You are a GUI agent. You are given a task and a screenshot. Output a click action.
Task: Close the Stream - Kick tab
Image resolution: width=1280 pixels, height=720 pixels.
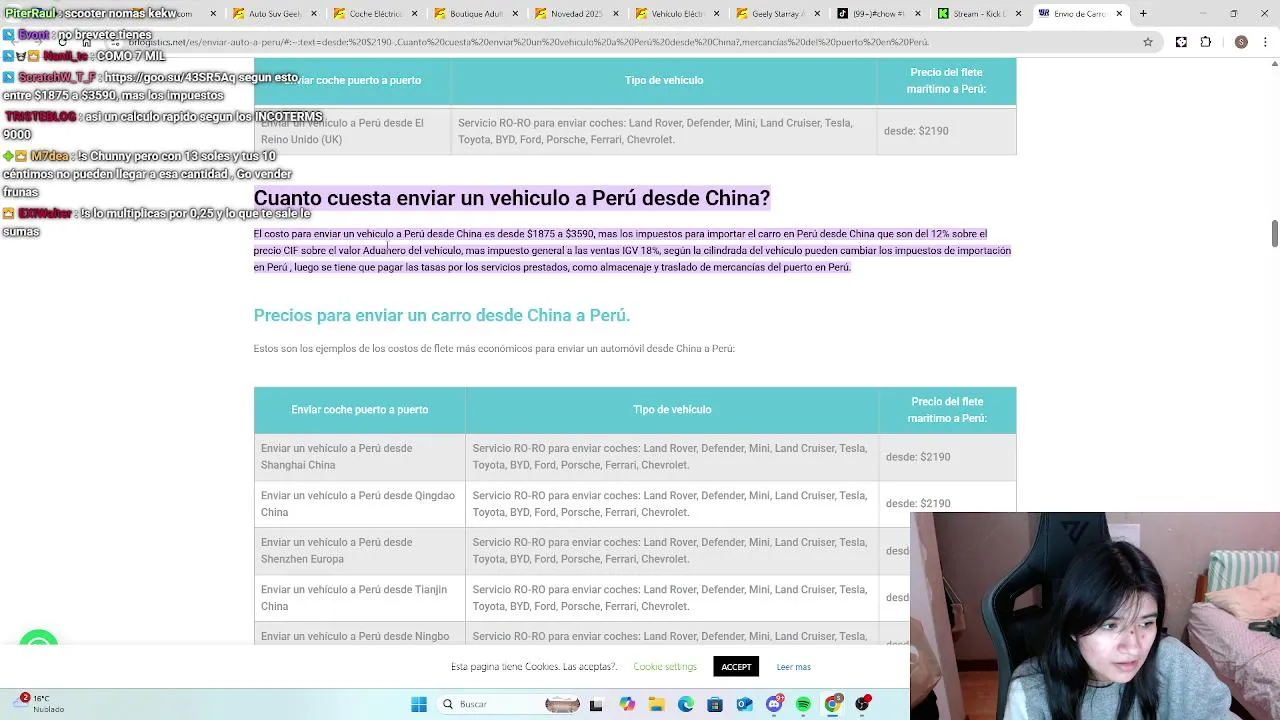(x=1019, y=14)
